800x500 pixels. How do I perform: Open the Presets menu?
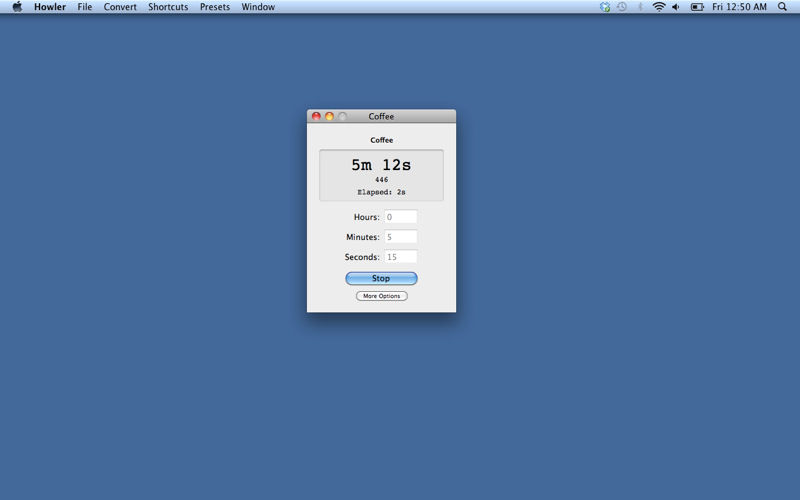(x=215, y=7)
